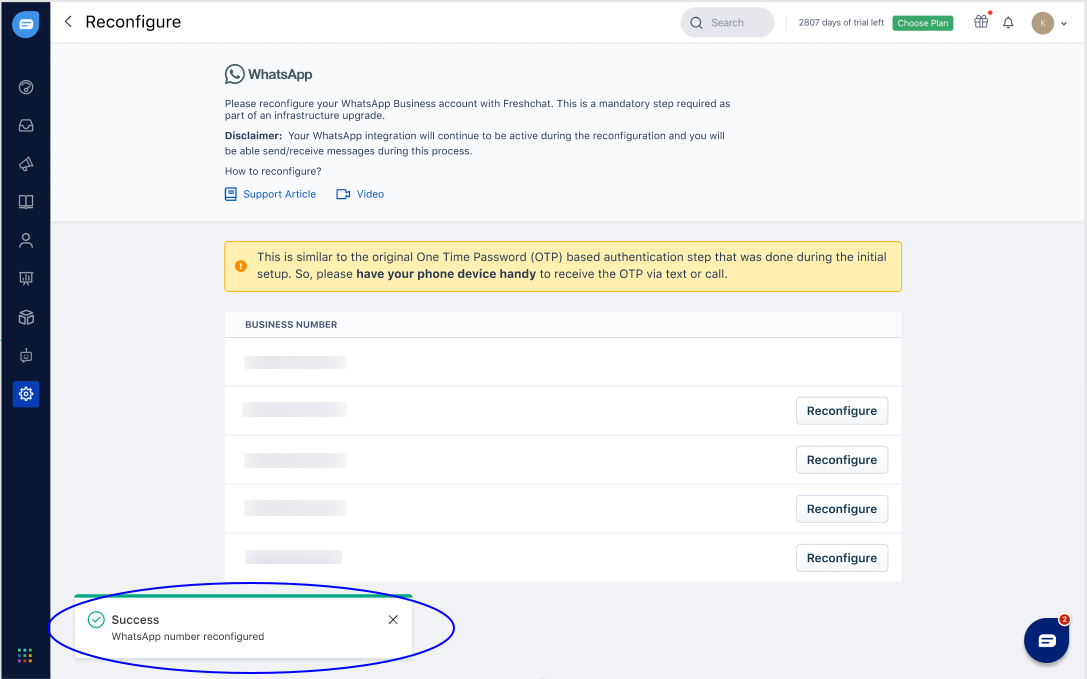The image size is (1087, 679).
Task: Reconfigure the third business number
Action: point(842,460)
